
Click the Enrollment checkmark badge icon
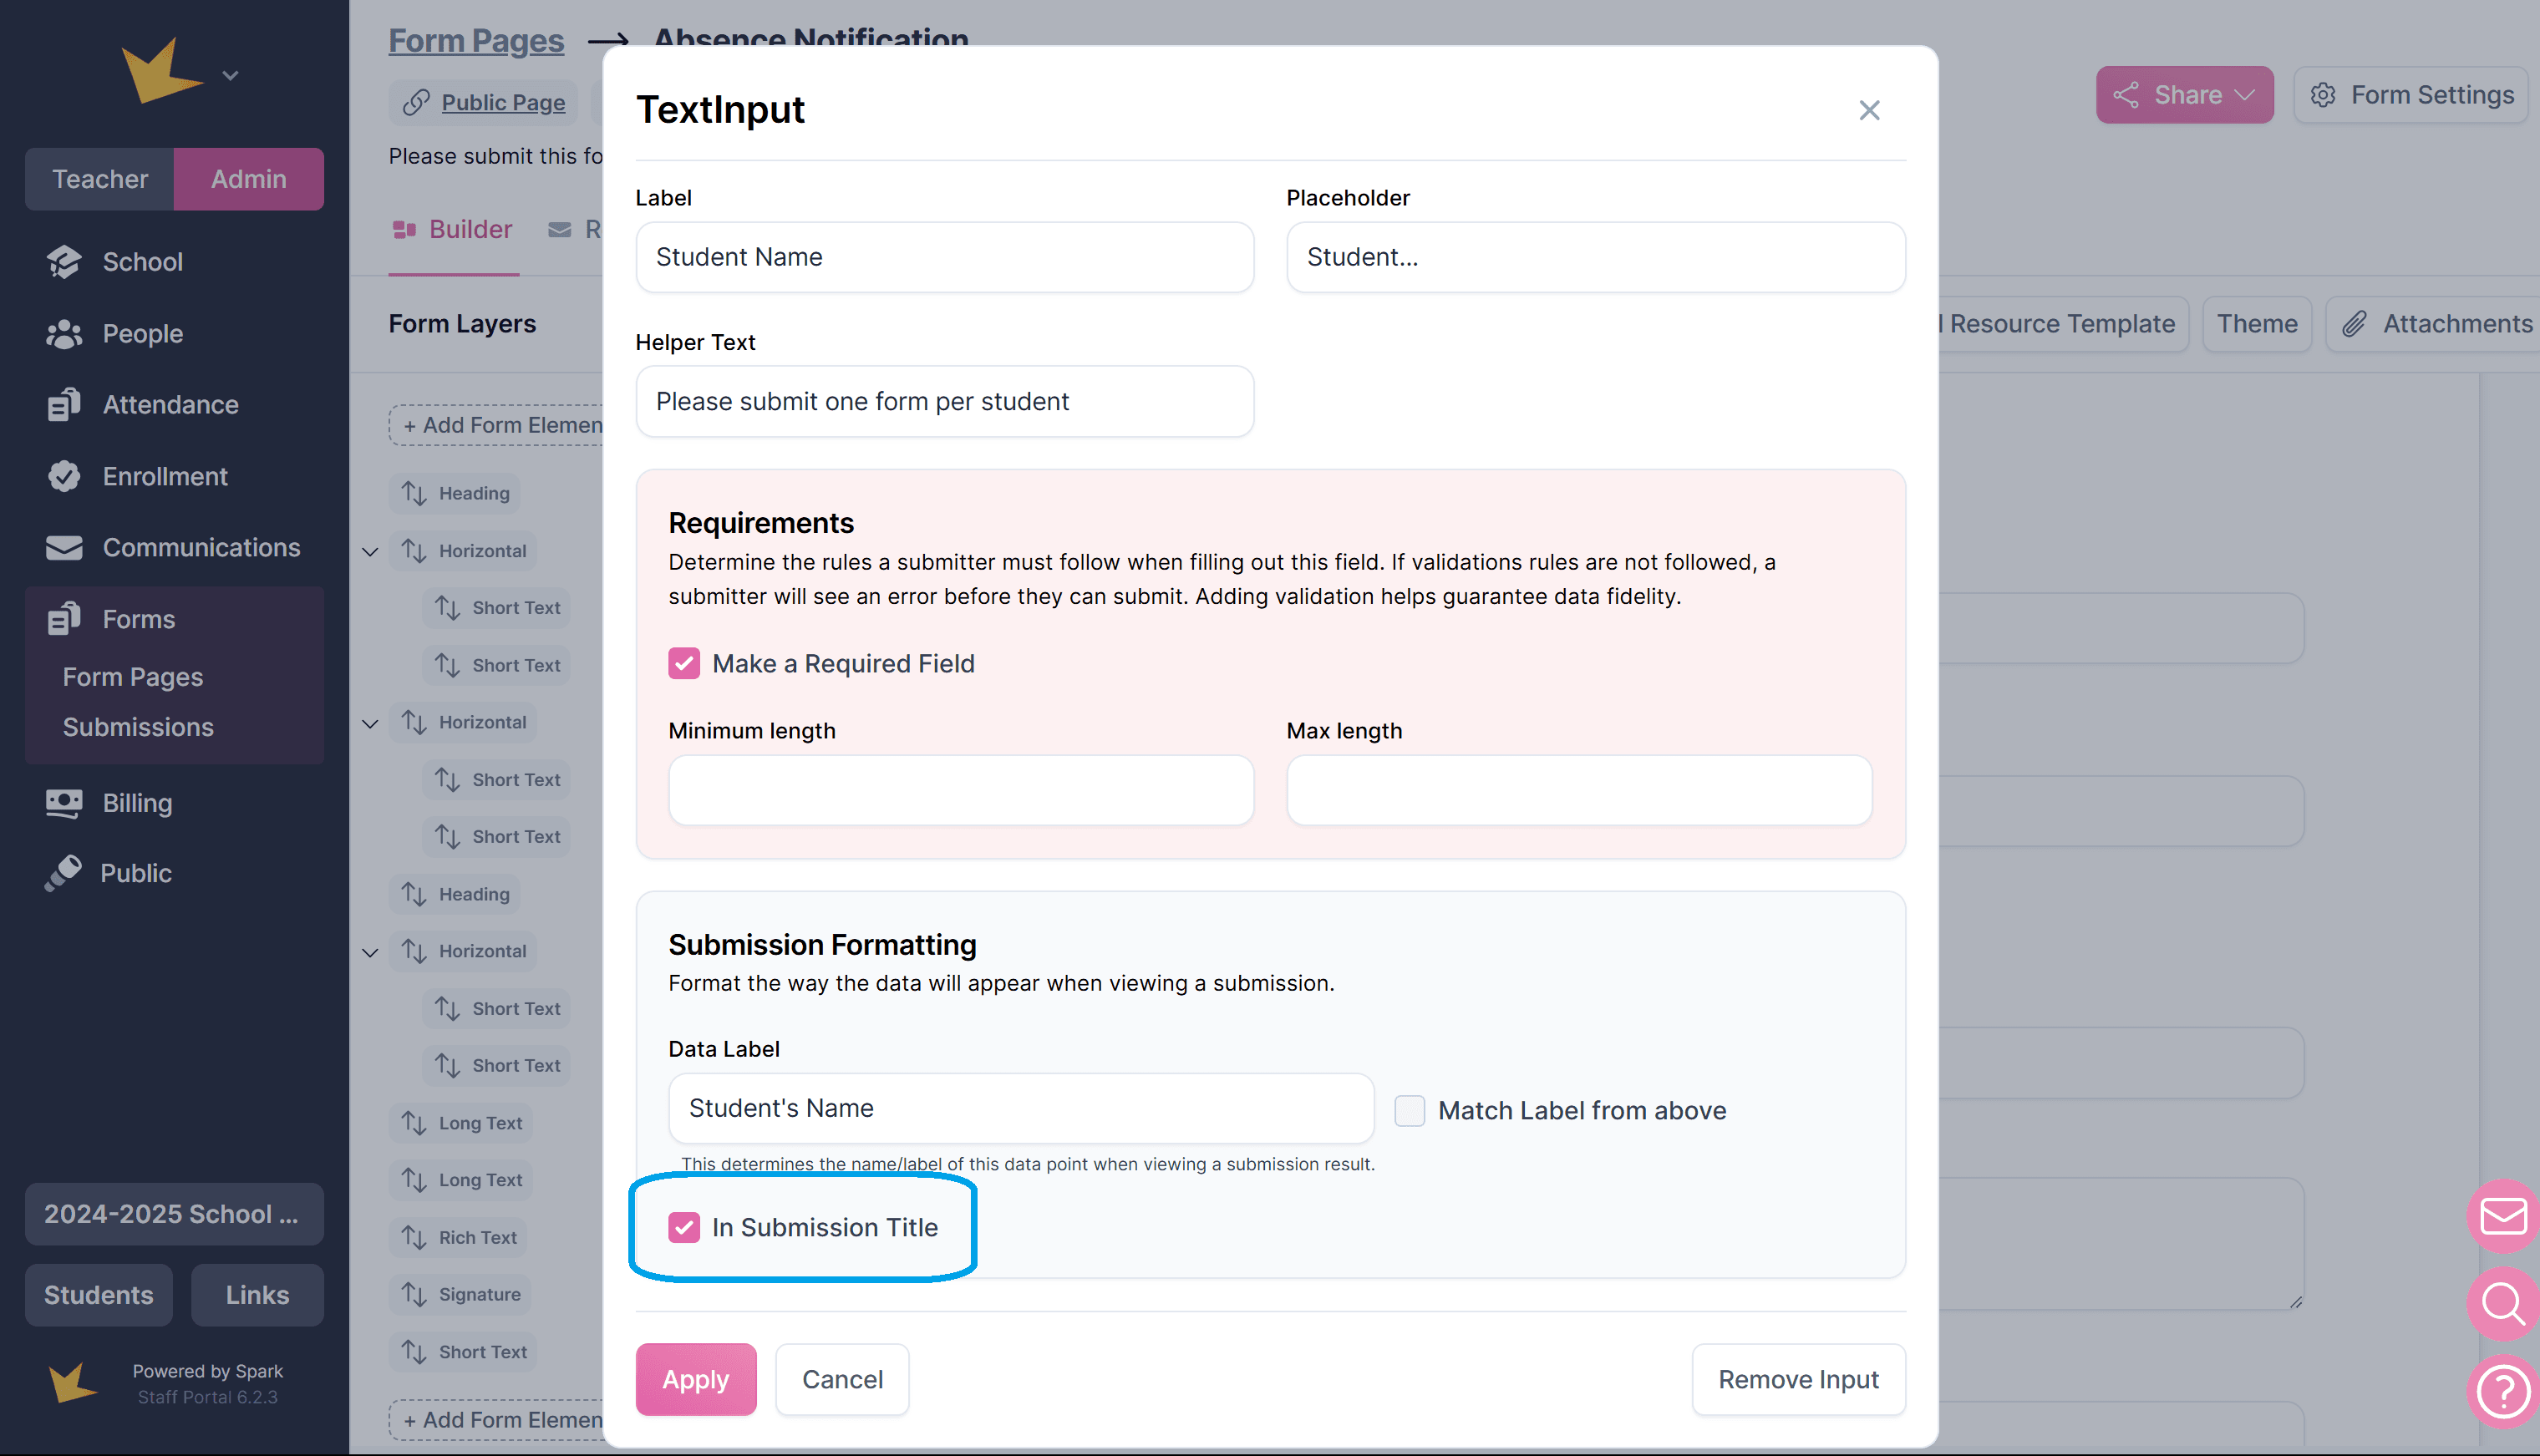coord(64,476)
